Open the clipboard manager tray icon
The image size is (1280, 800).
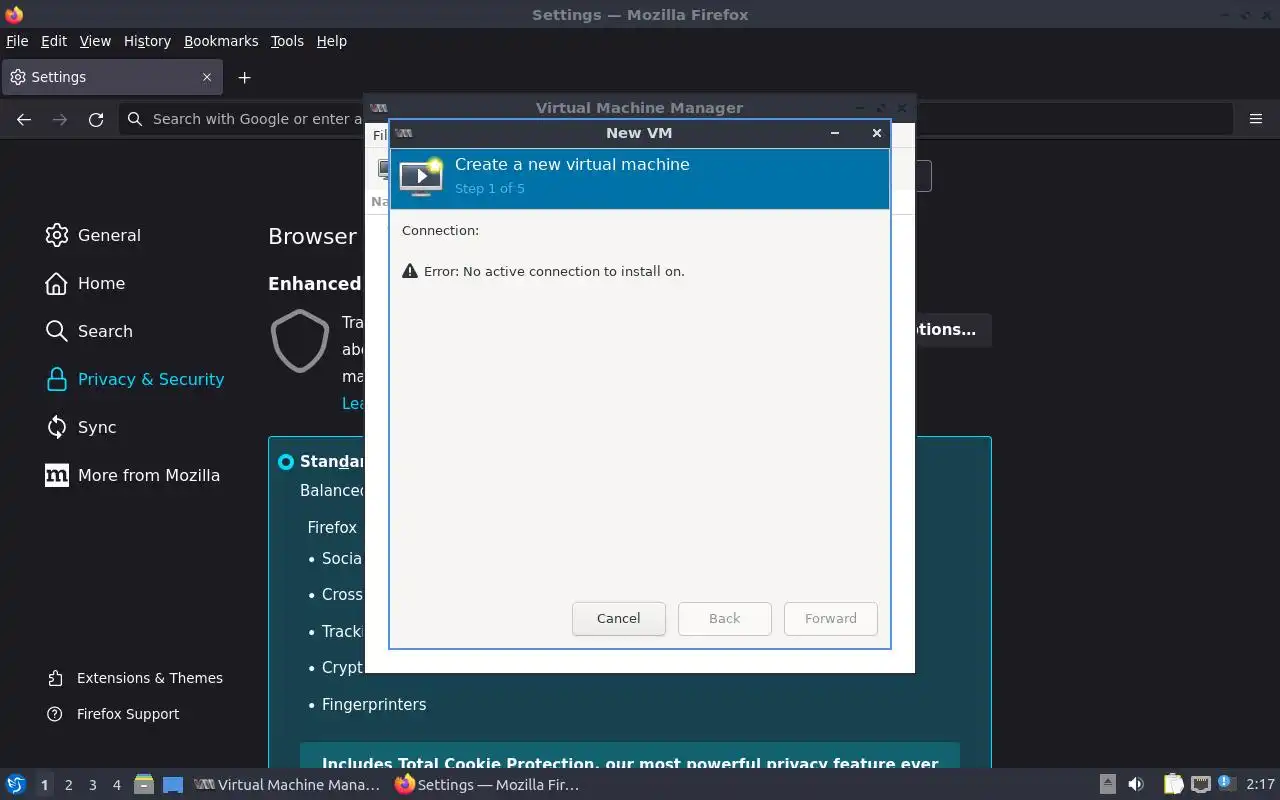coord(1173,785)
